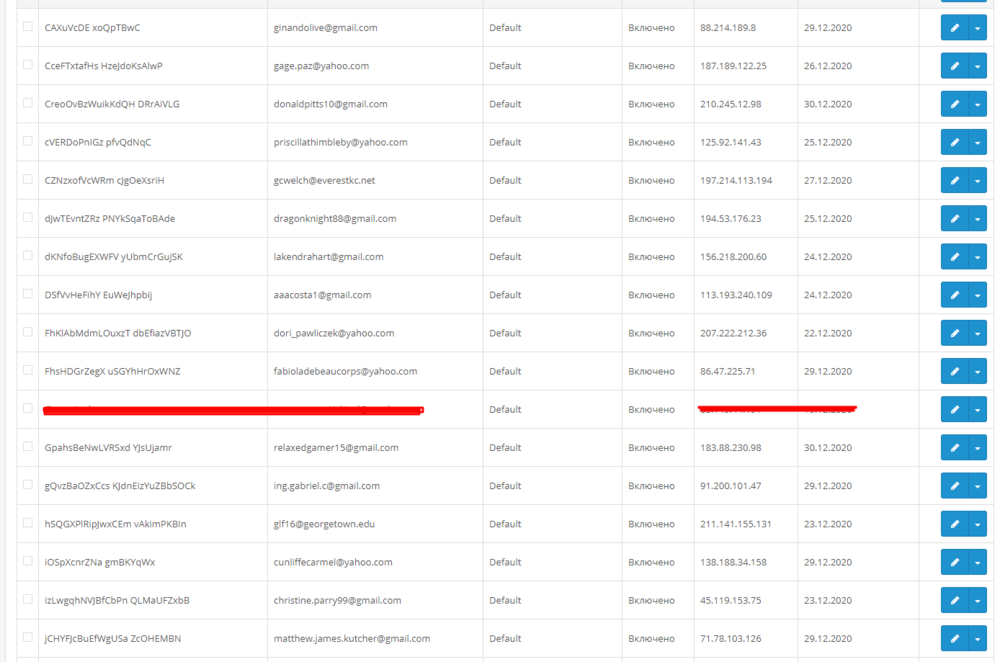
Task: Click pencil icon for donaldpitts10@gmail.com
Action: (x=954, y=104)
